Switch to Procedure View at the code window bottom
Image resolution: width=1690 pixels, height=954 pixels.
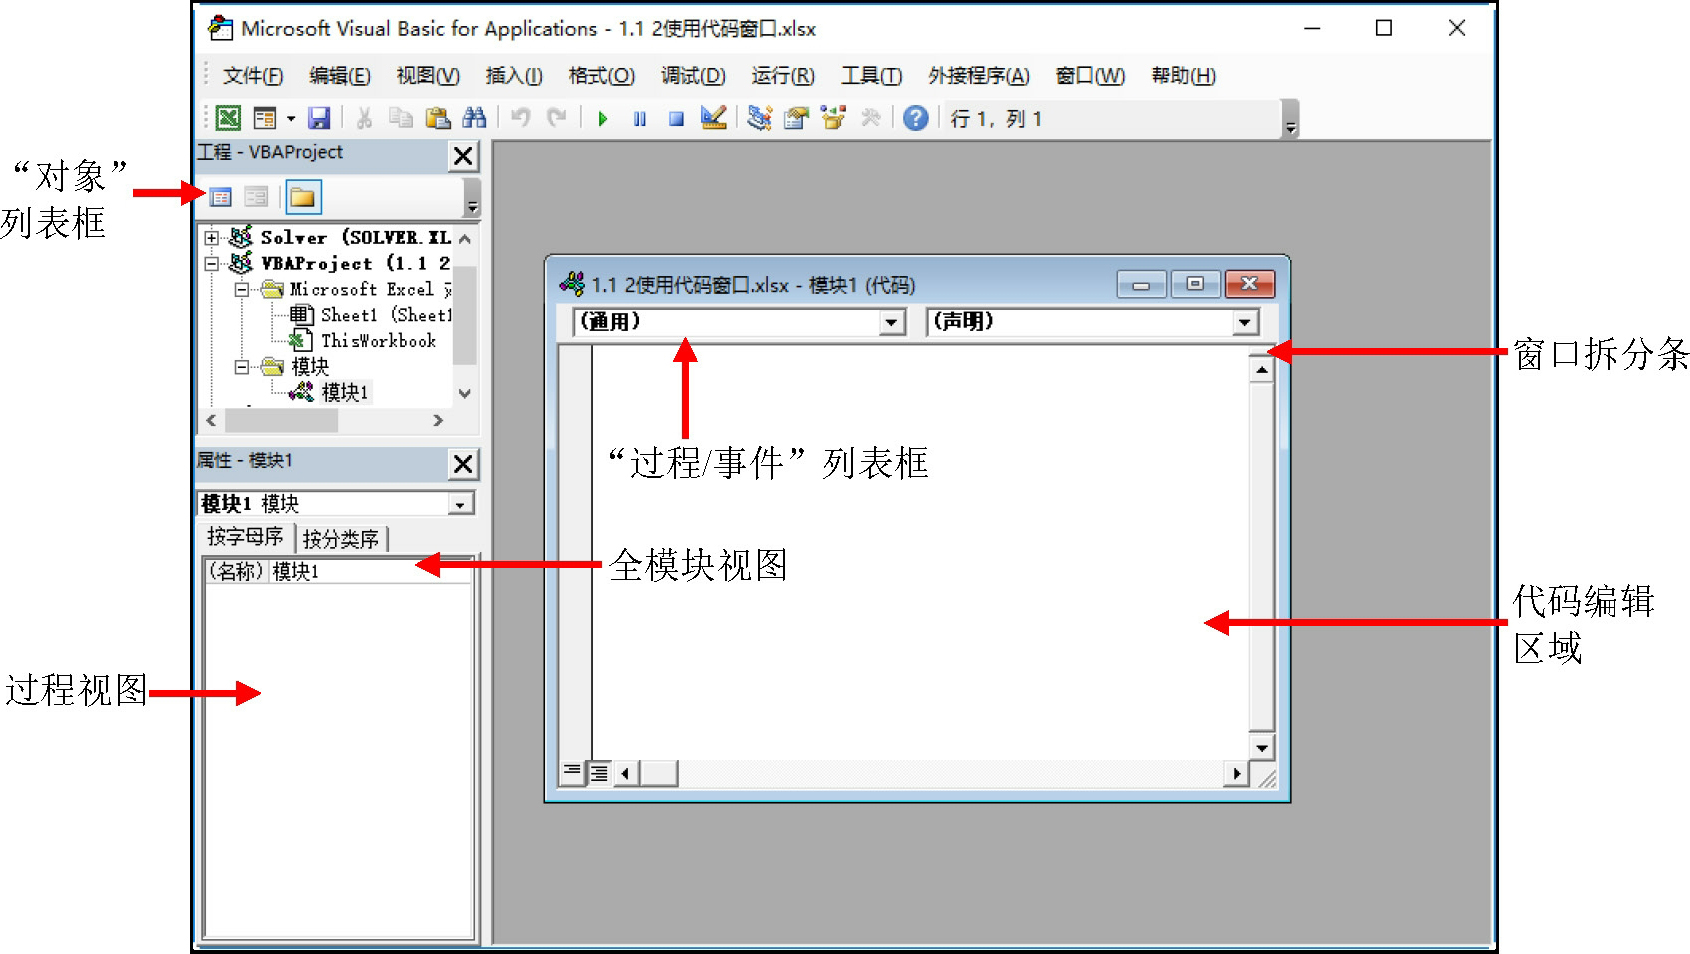[x=572, y=772]
